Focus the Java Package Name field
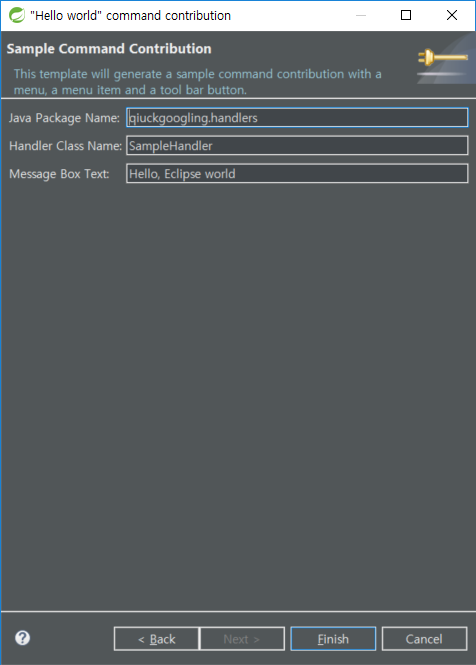476x665 pixels. 297,117
